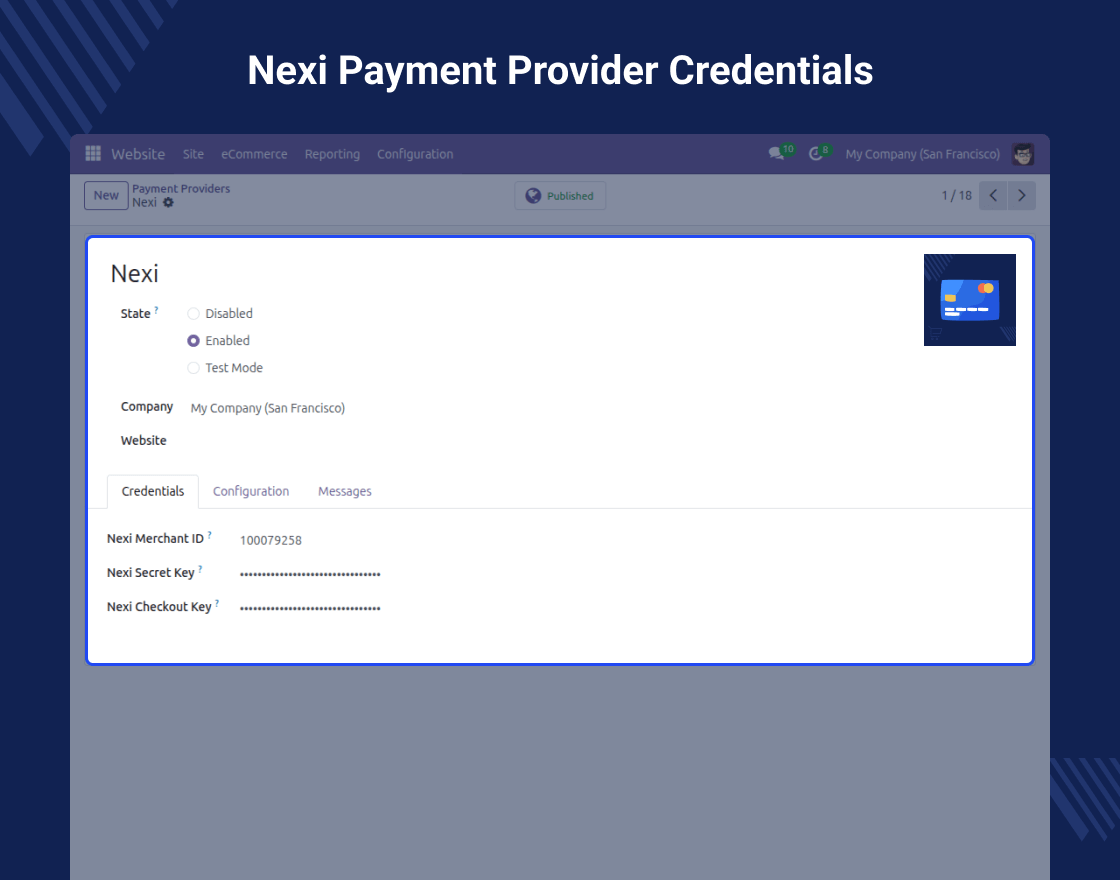Go to next record arrow

coord(1021,196)
